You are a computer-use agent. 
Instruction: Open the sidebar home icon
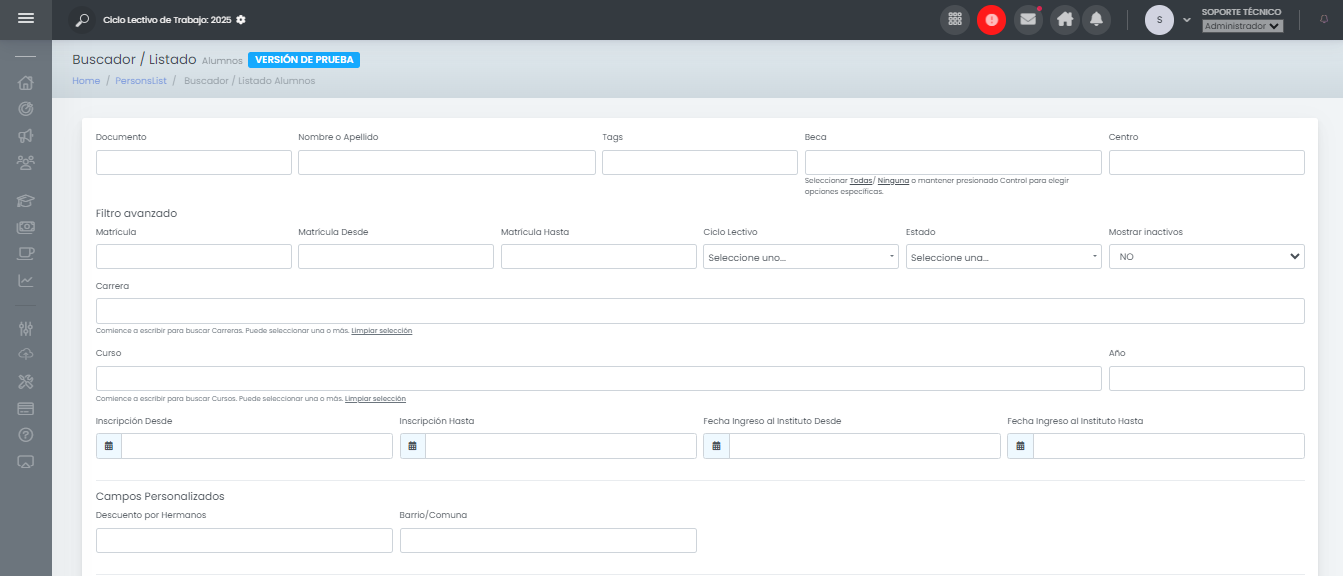point(26,83)
